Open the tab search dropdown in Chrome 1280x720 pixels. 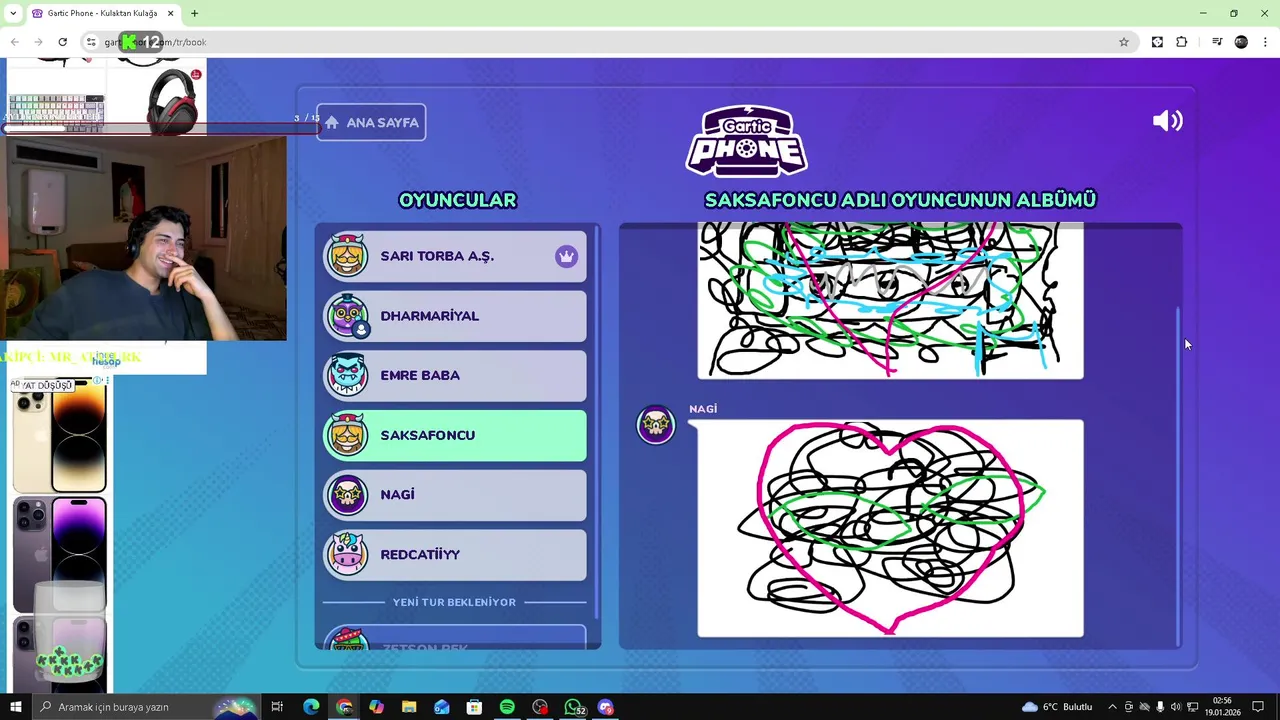click(12, 13)
